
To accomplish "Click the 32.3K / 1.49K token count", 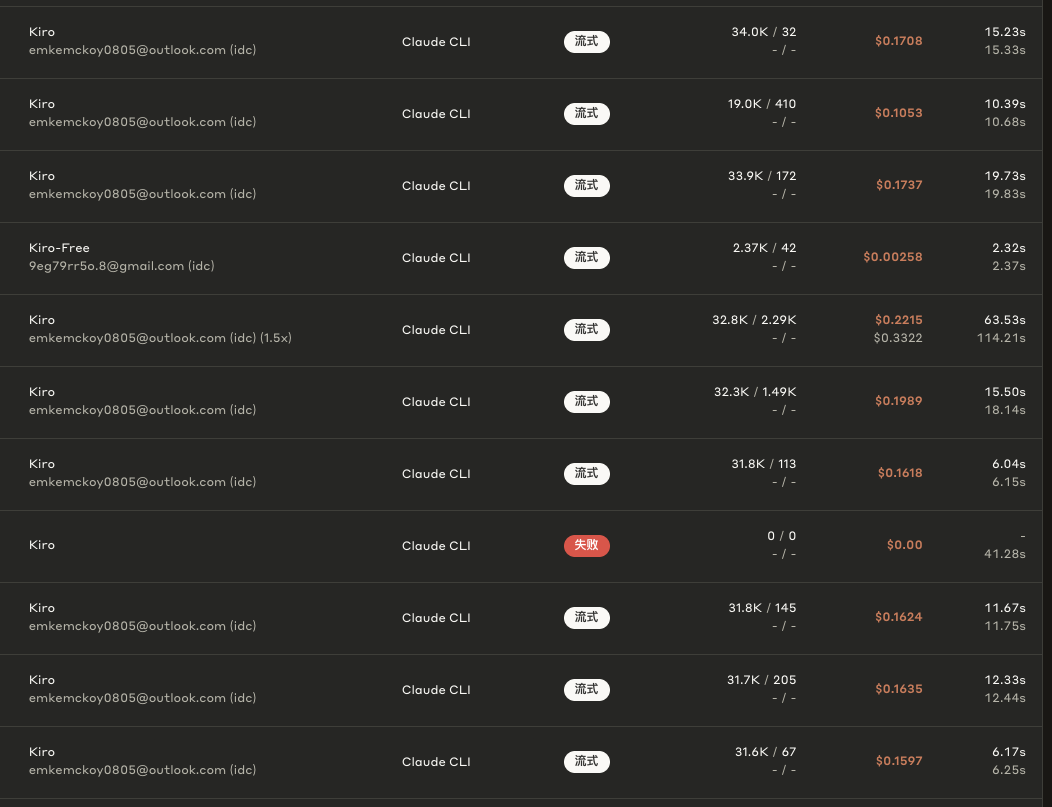I will tap(755, 392).
